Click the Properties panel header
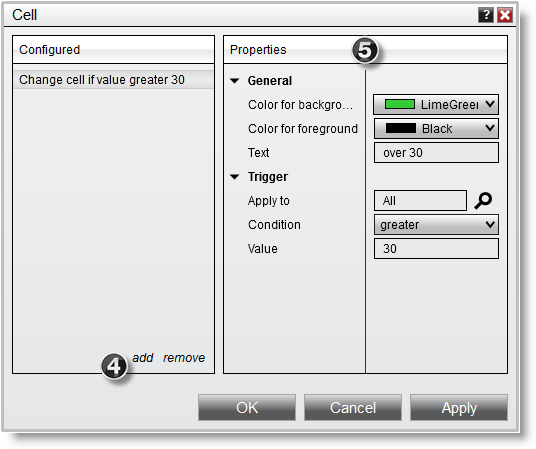 tap(365, 50)
